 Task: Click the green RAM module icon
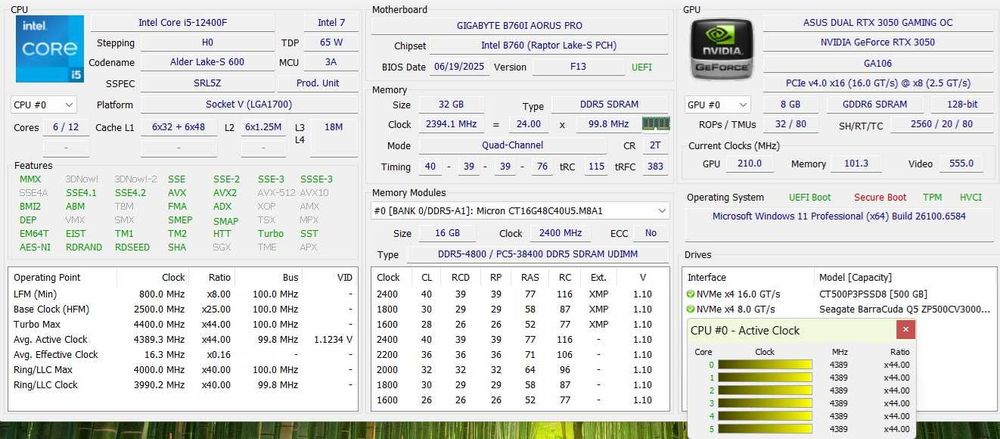(x=656, y=123)
